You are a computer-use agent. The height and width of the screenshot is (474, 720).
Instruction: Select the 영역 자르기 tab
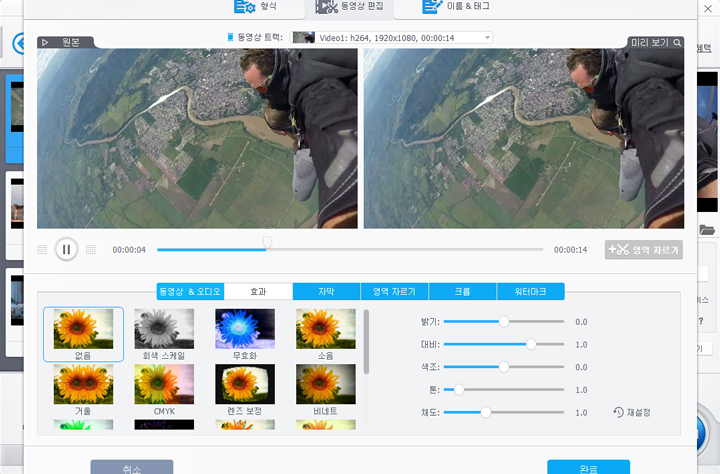(394, 292)
